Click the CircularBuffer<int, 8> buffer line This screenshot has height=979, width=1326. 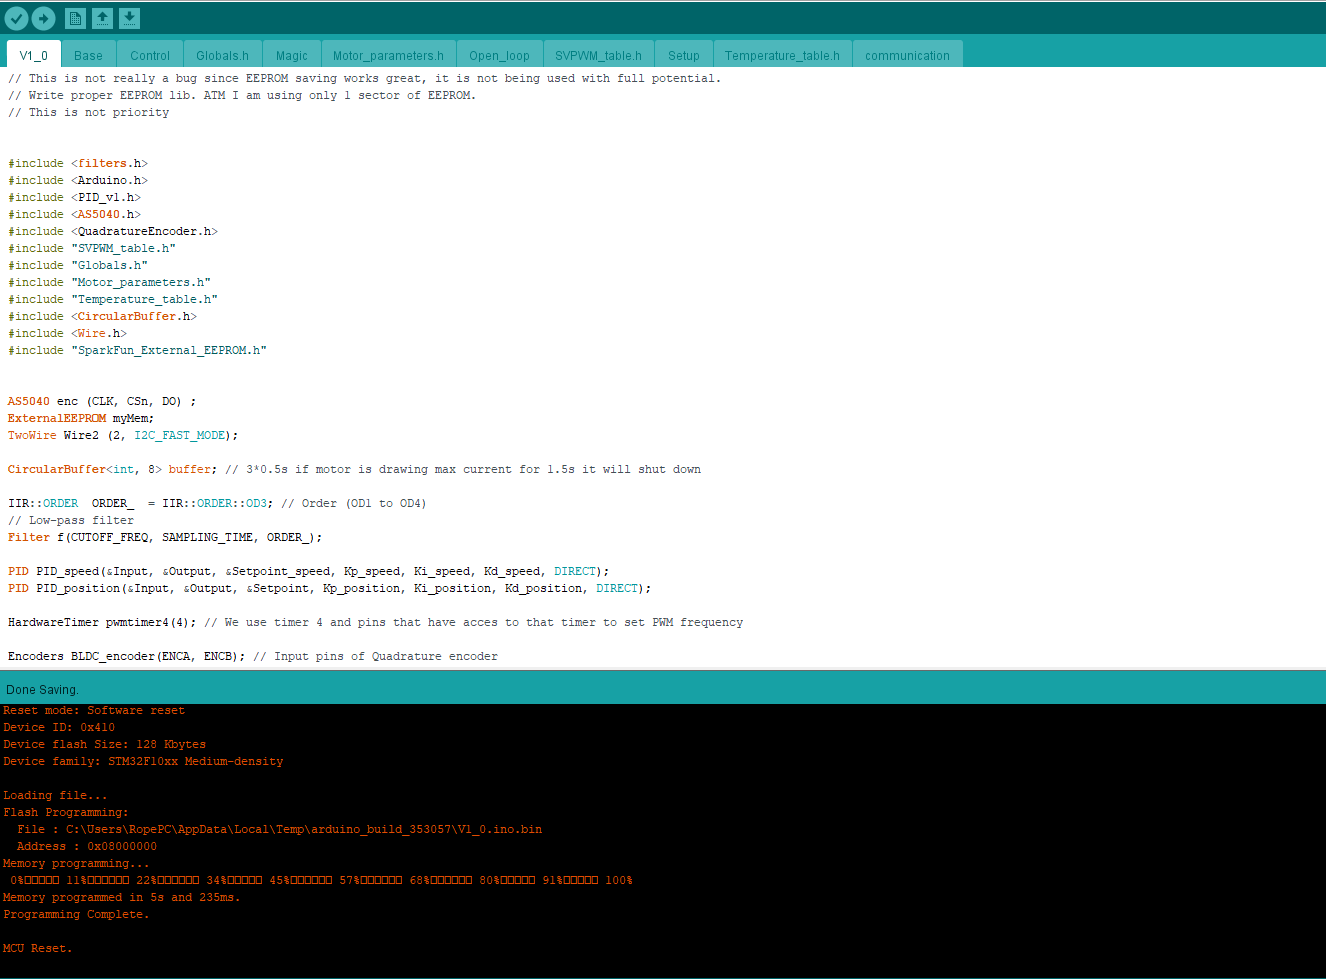point(355,469)
